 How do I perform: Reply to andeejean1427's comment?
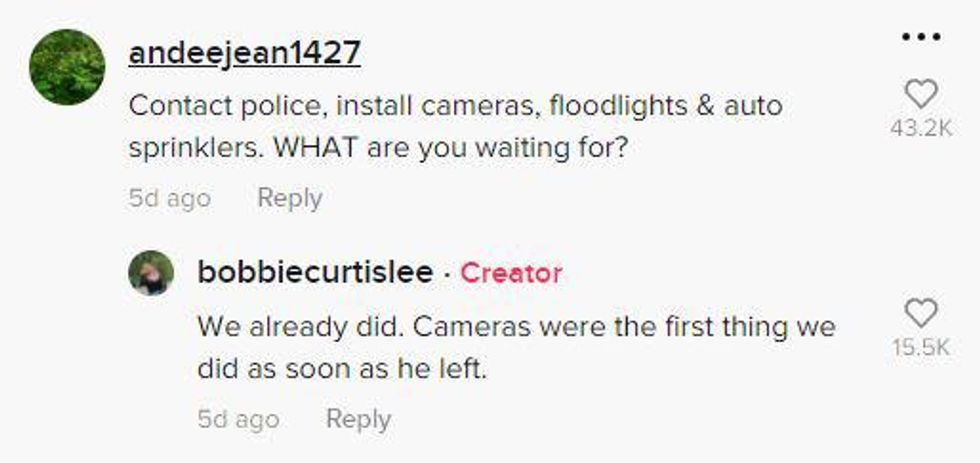pyautogui.click(x=289, y=198)
